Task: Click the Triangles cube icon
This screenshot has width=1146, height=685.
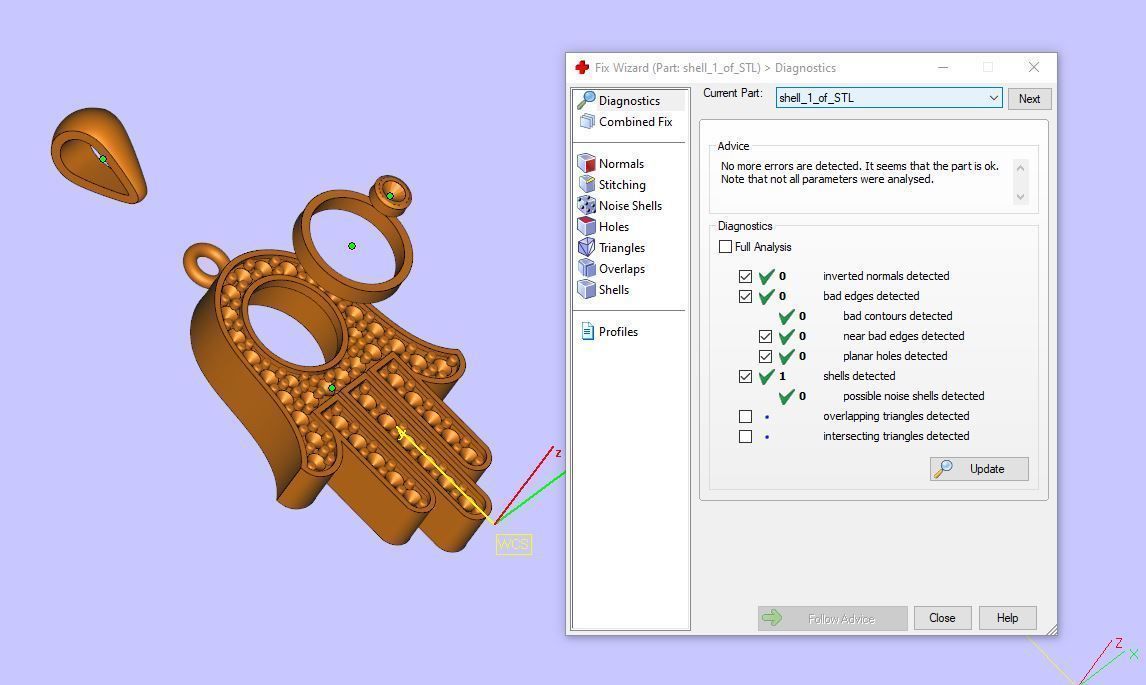Action: [x=586, y=247]
